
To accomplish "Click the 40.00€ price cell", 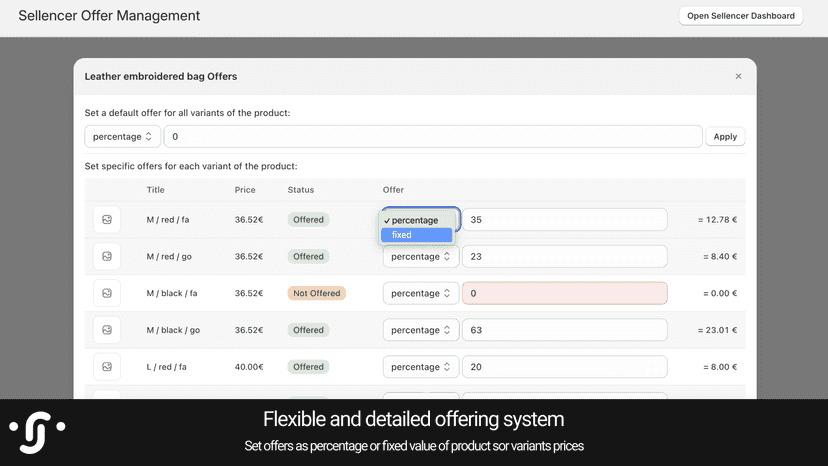I will 249,367.
